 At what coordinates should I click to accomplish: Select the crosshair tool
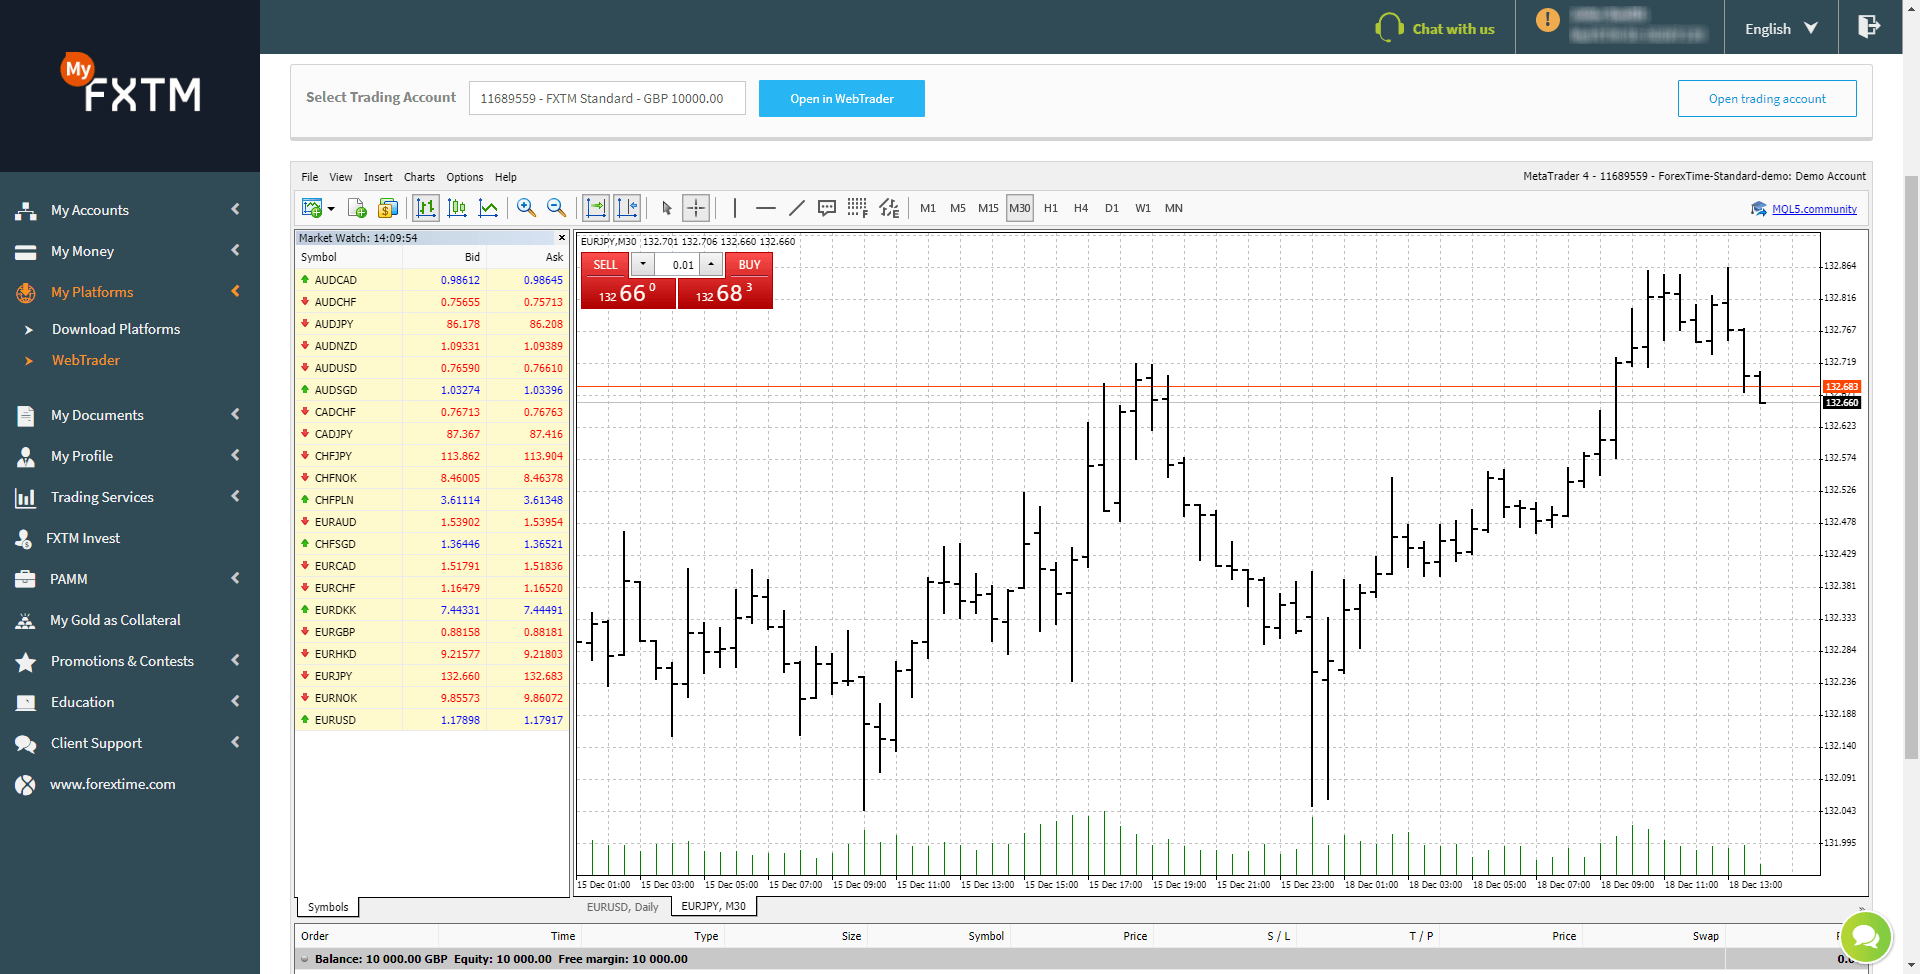[x=696, y=208]
